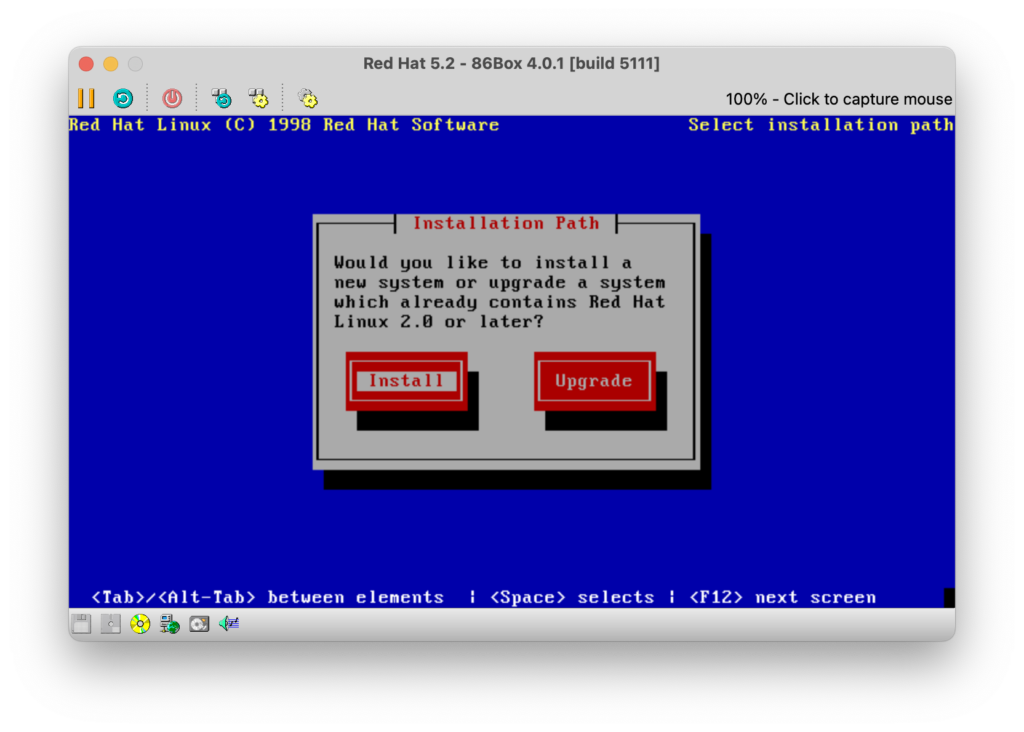Open 86Box machine settings gears

pos(308,99)
